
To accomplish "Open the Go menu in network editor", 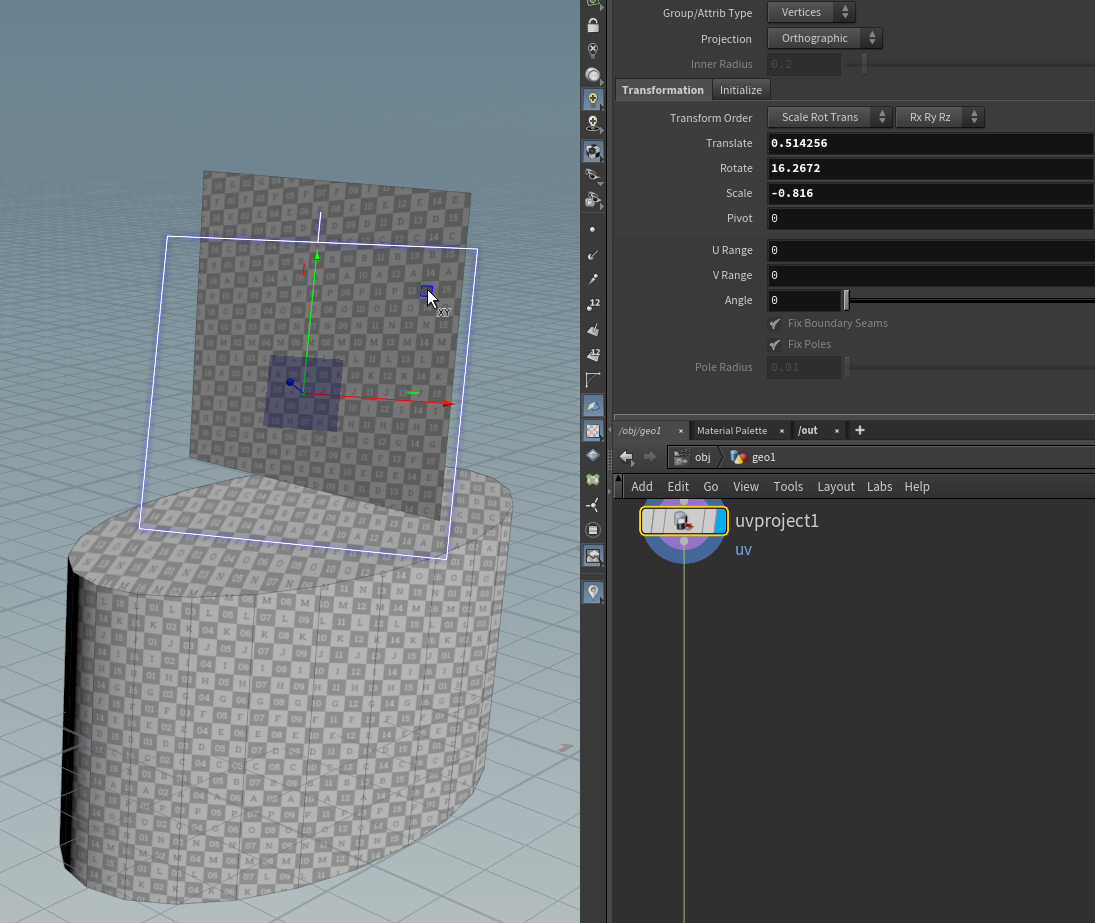I will (711, 487).
